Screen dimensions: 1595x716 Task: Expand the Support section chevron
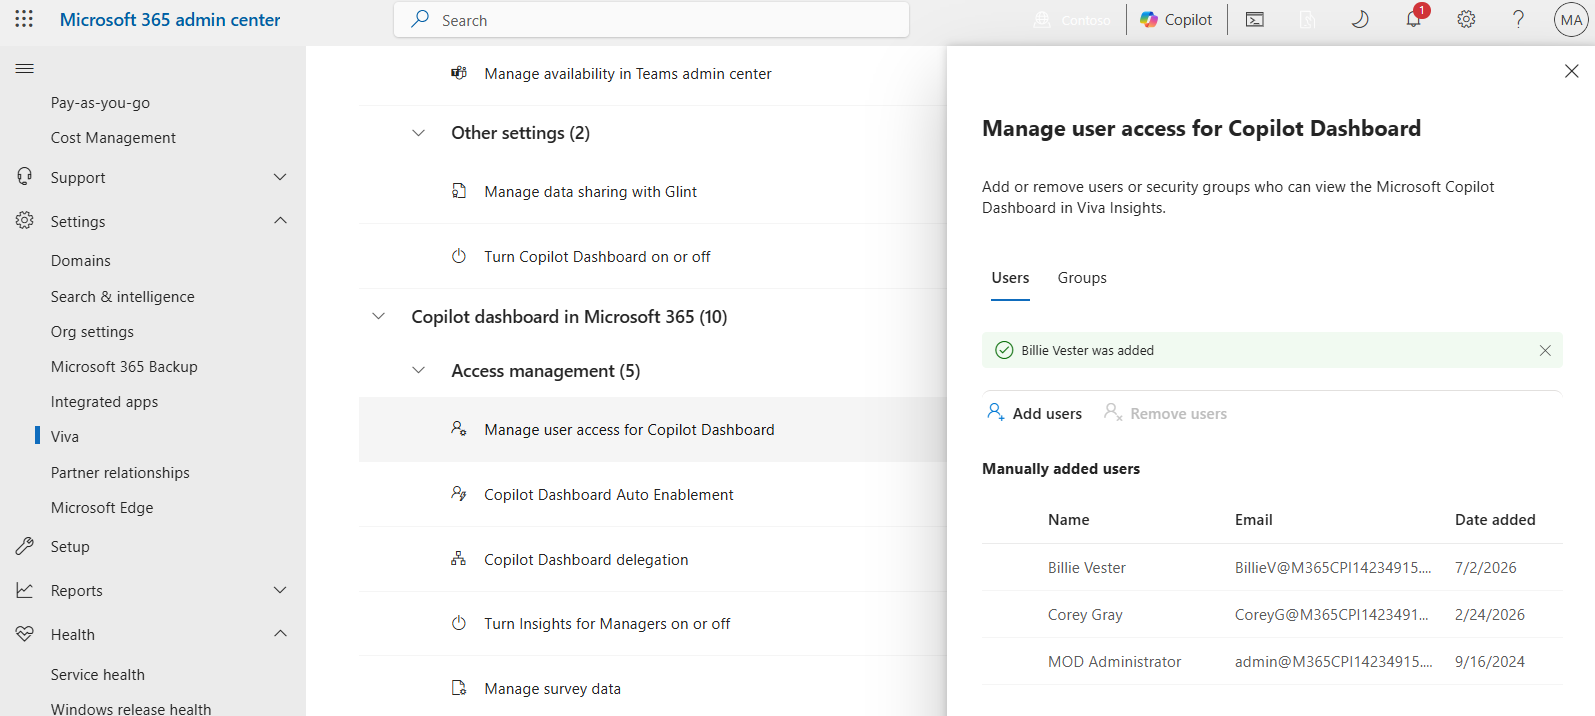point(280,177)
